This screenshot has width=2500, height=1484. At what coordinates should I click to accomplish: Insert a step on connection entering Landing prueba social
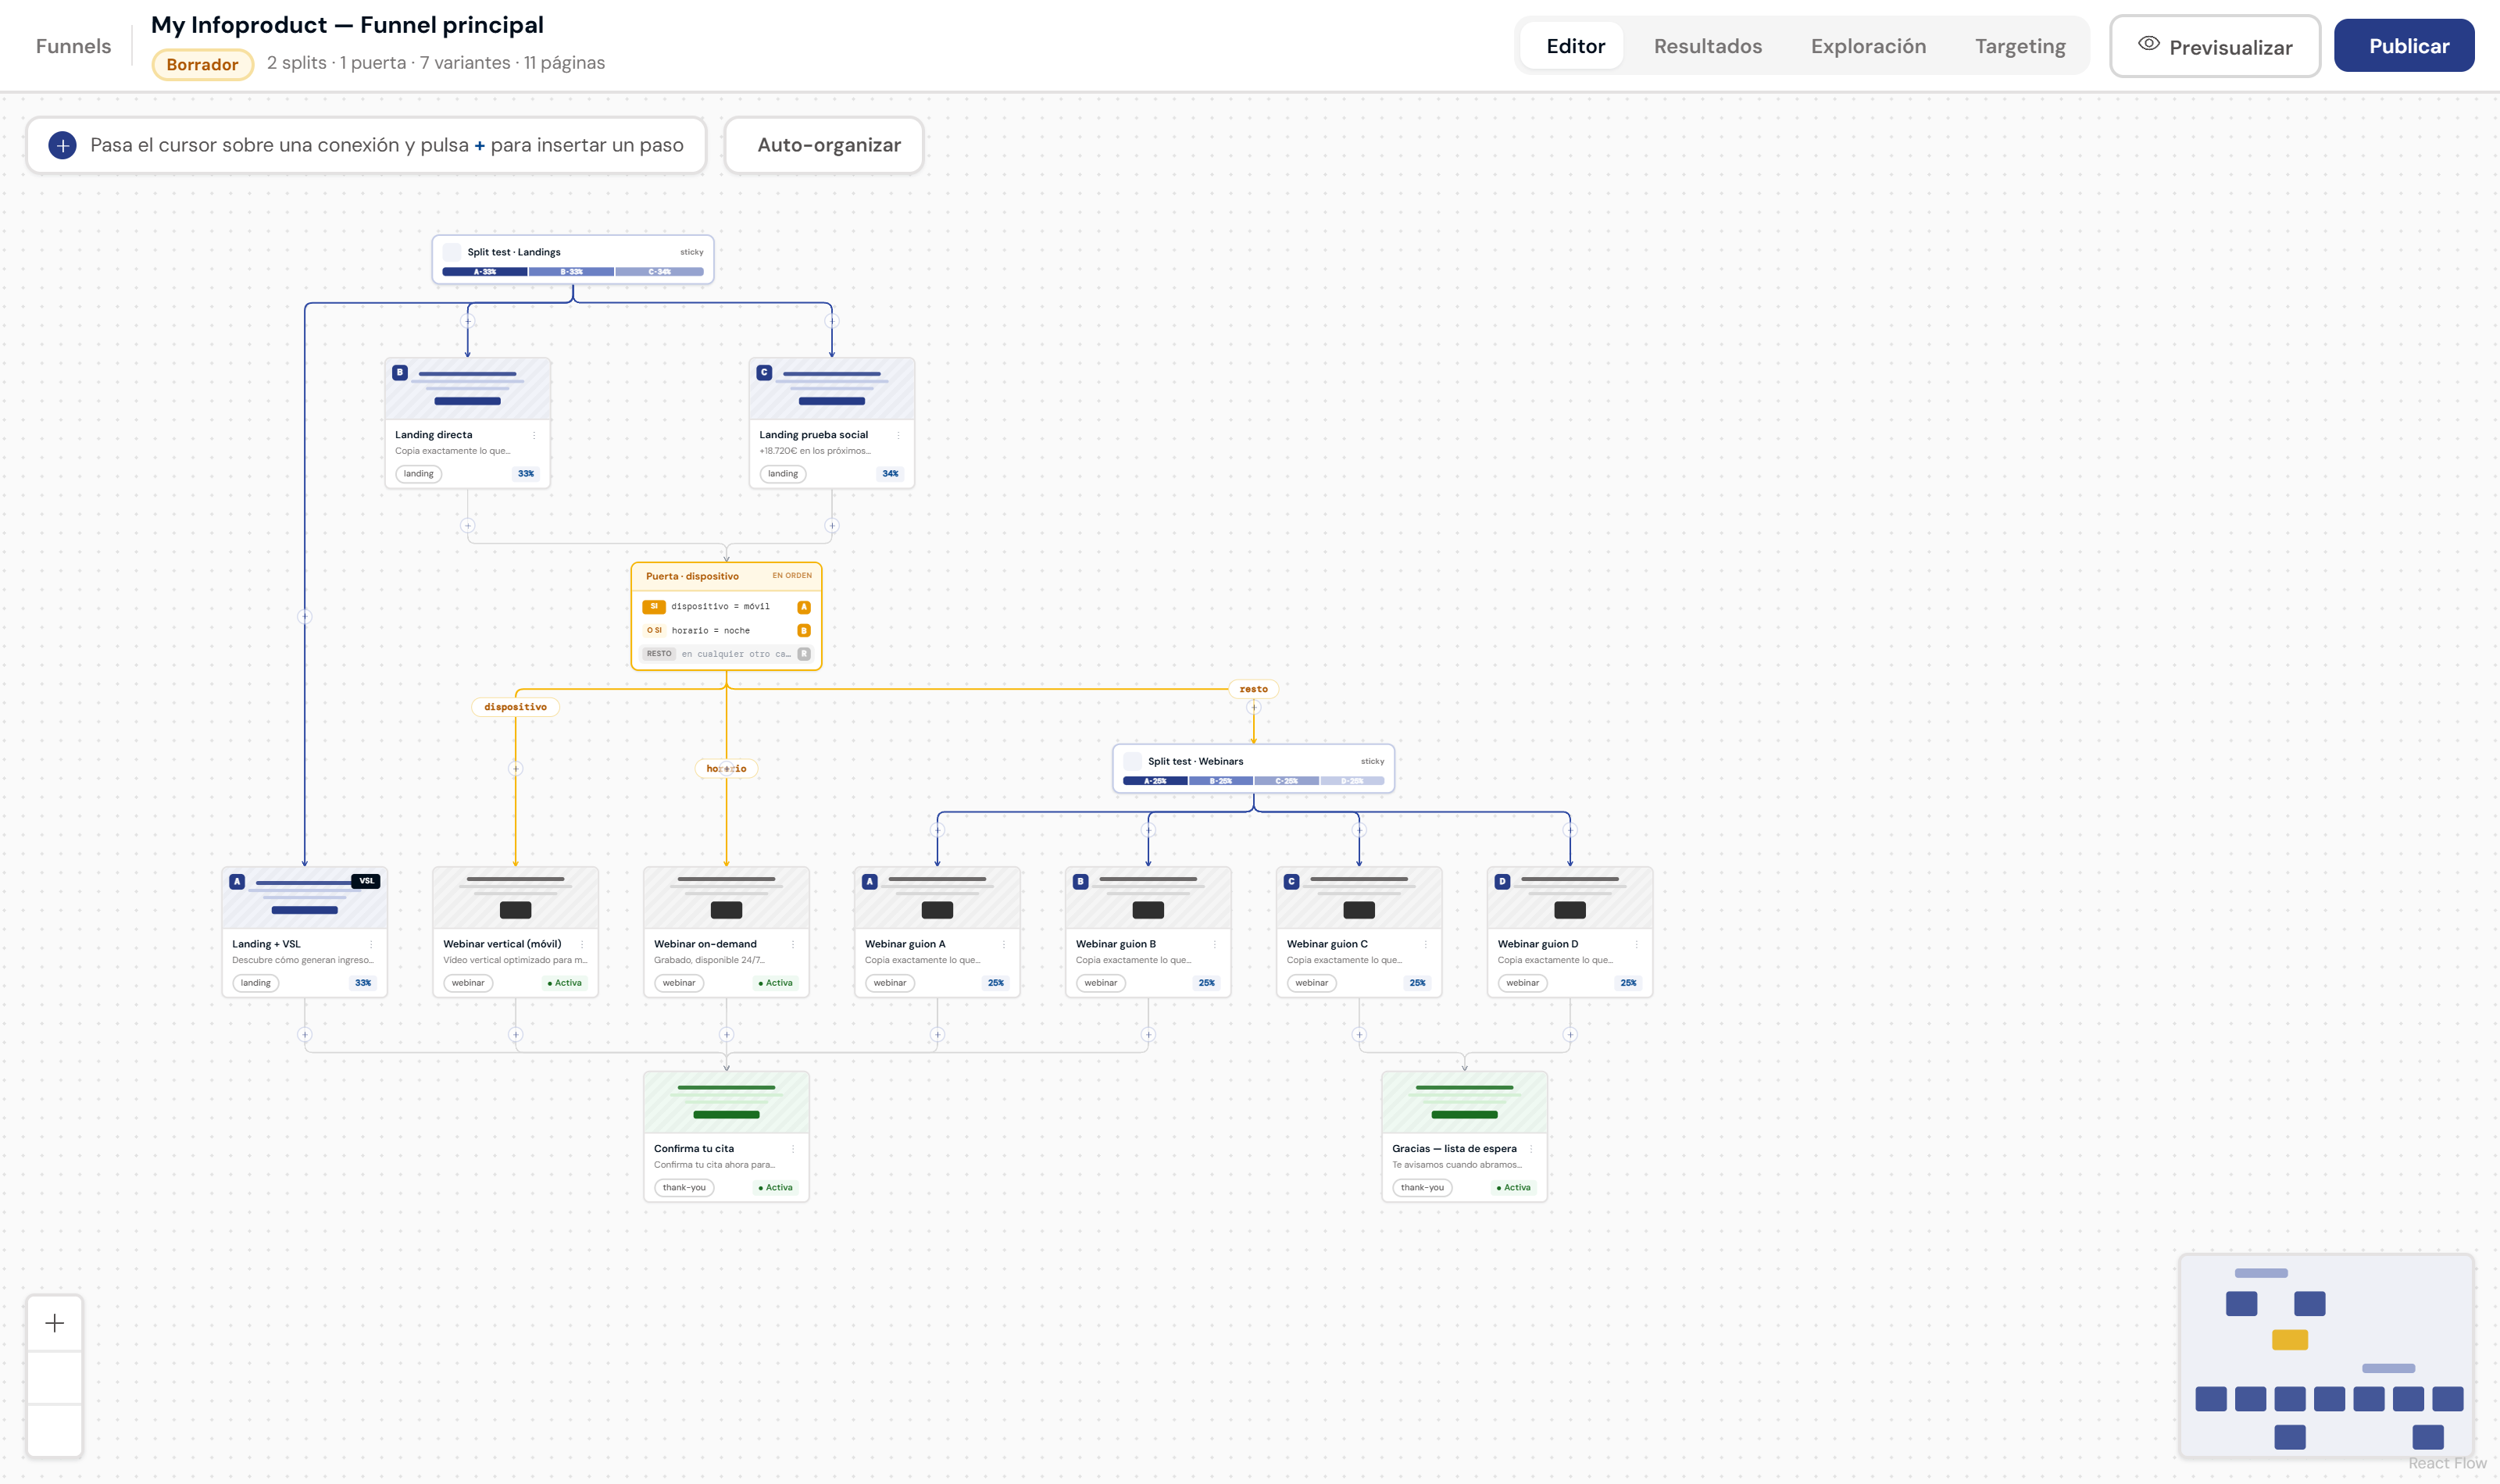[x=831, y=321]
